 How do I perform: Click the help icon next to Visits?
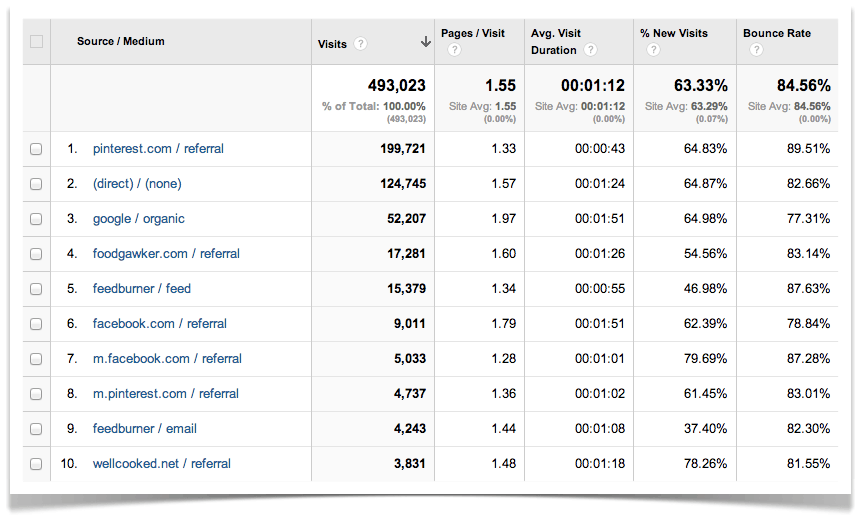pos(360,44)
